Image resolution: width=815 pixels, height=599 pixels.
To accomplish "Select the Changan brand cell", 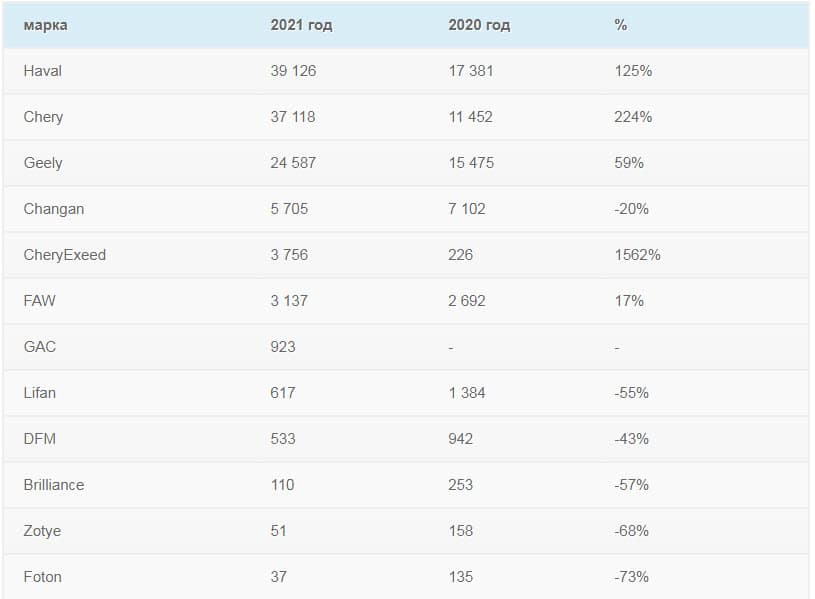I will 54,209.
